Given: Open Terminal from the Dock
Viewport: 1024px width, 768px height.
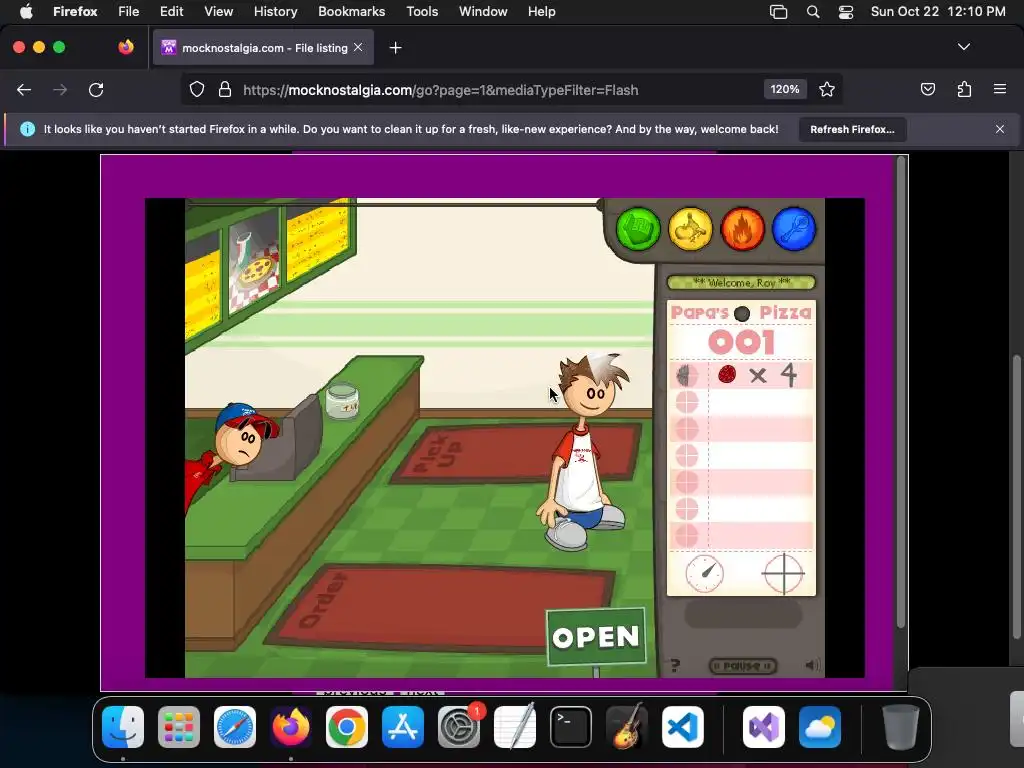Looking at the screenshot, I should [571, 727].
